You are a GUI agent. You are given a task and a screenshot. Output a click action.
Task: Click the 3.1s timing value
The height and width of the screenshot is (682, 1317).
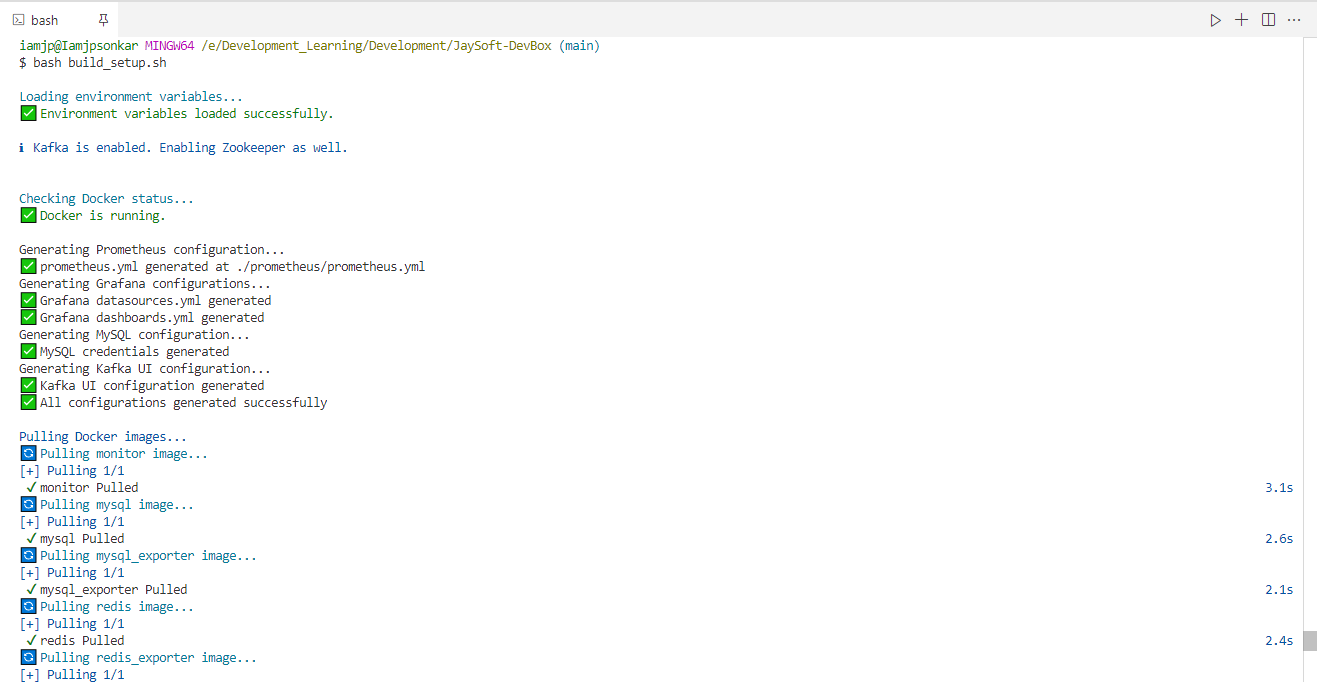[x=1279, y=488]
